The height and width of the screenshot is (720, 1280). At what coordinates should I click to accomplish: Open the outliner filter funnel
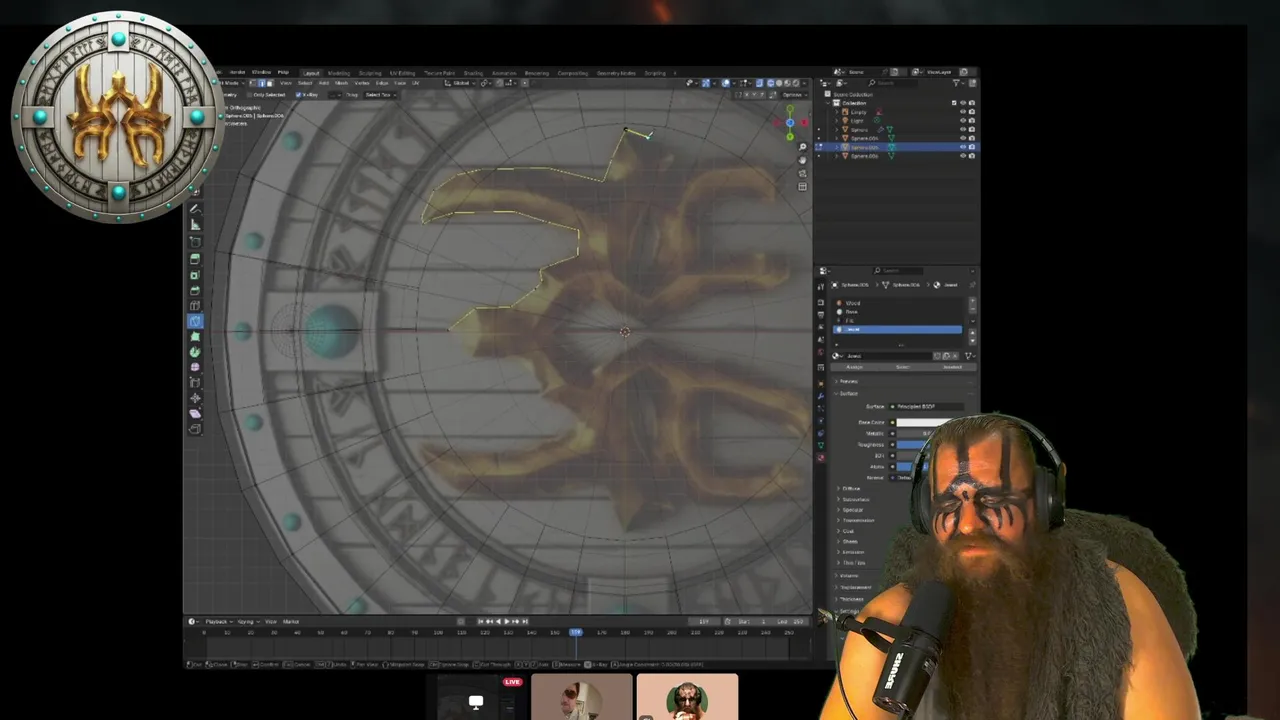coord(957,83)
